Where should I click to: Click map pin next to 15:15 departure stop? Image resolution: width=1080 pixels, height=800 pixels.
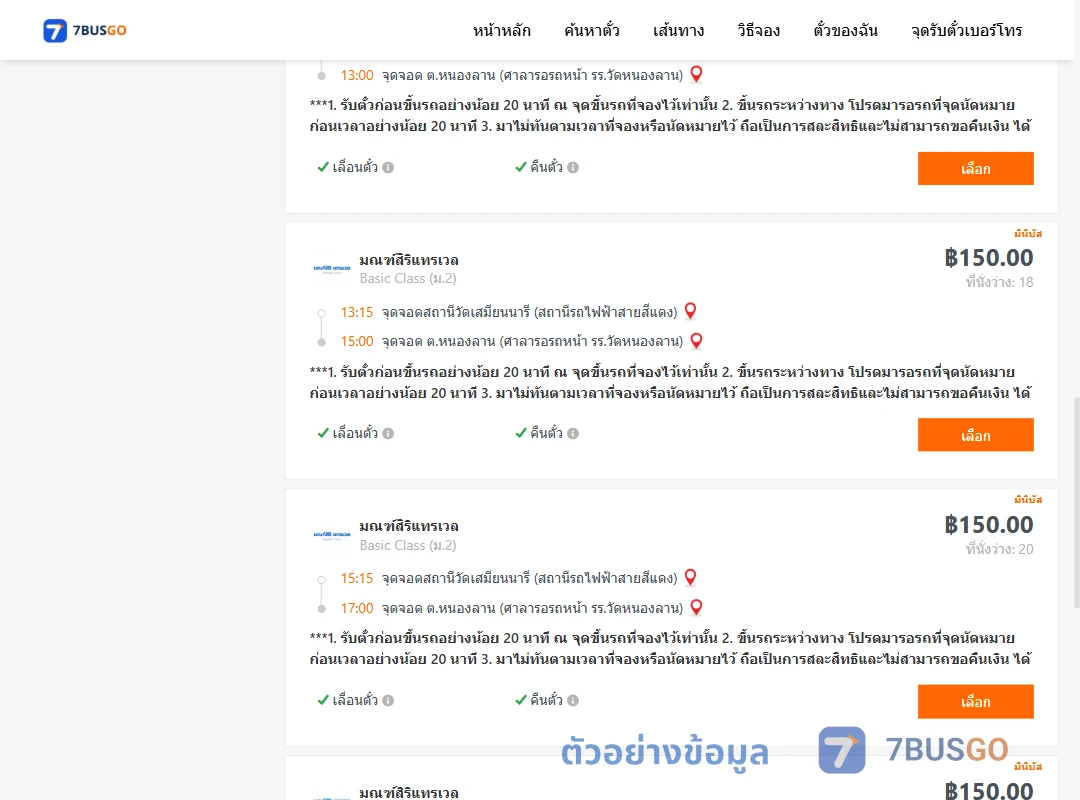(690, 577)
